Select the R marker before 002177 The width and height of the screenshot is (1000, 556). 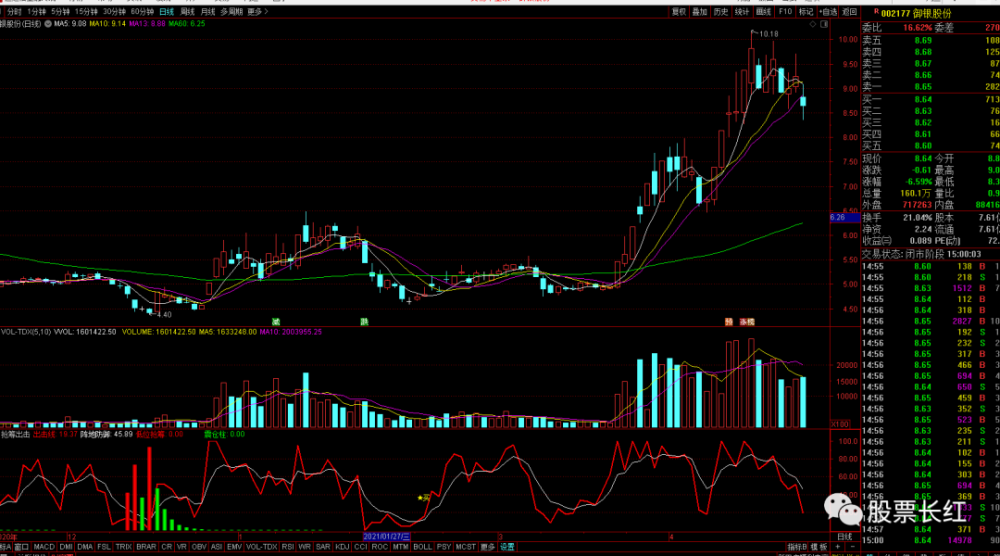pyautogui.click(x=876, y=11)
